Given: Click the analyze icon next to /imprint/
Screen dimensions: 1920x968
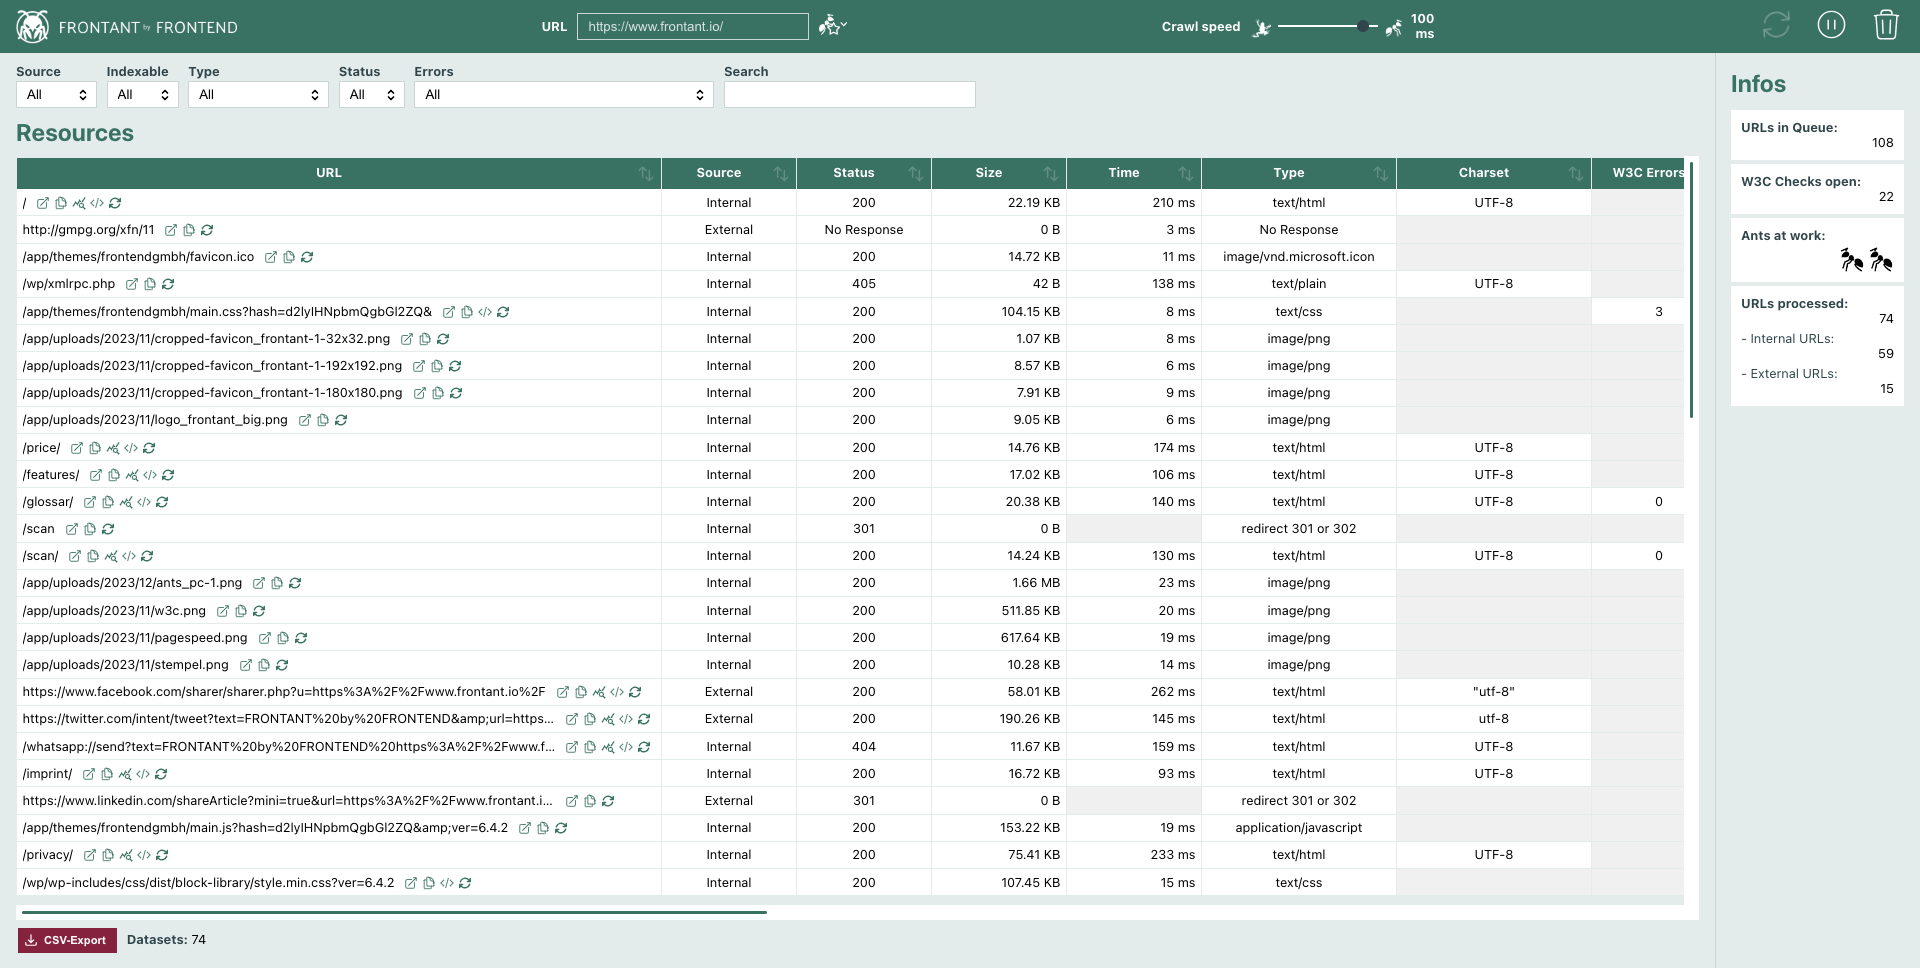Looking at the screenshot, I should [x=125, y=774].
